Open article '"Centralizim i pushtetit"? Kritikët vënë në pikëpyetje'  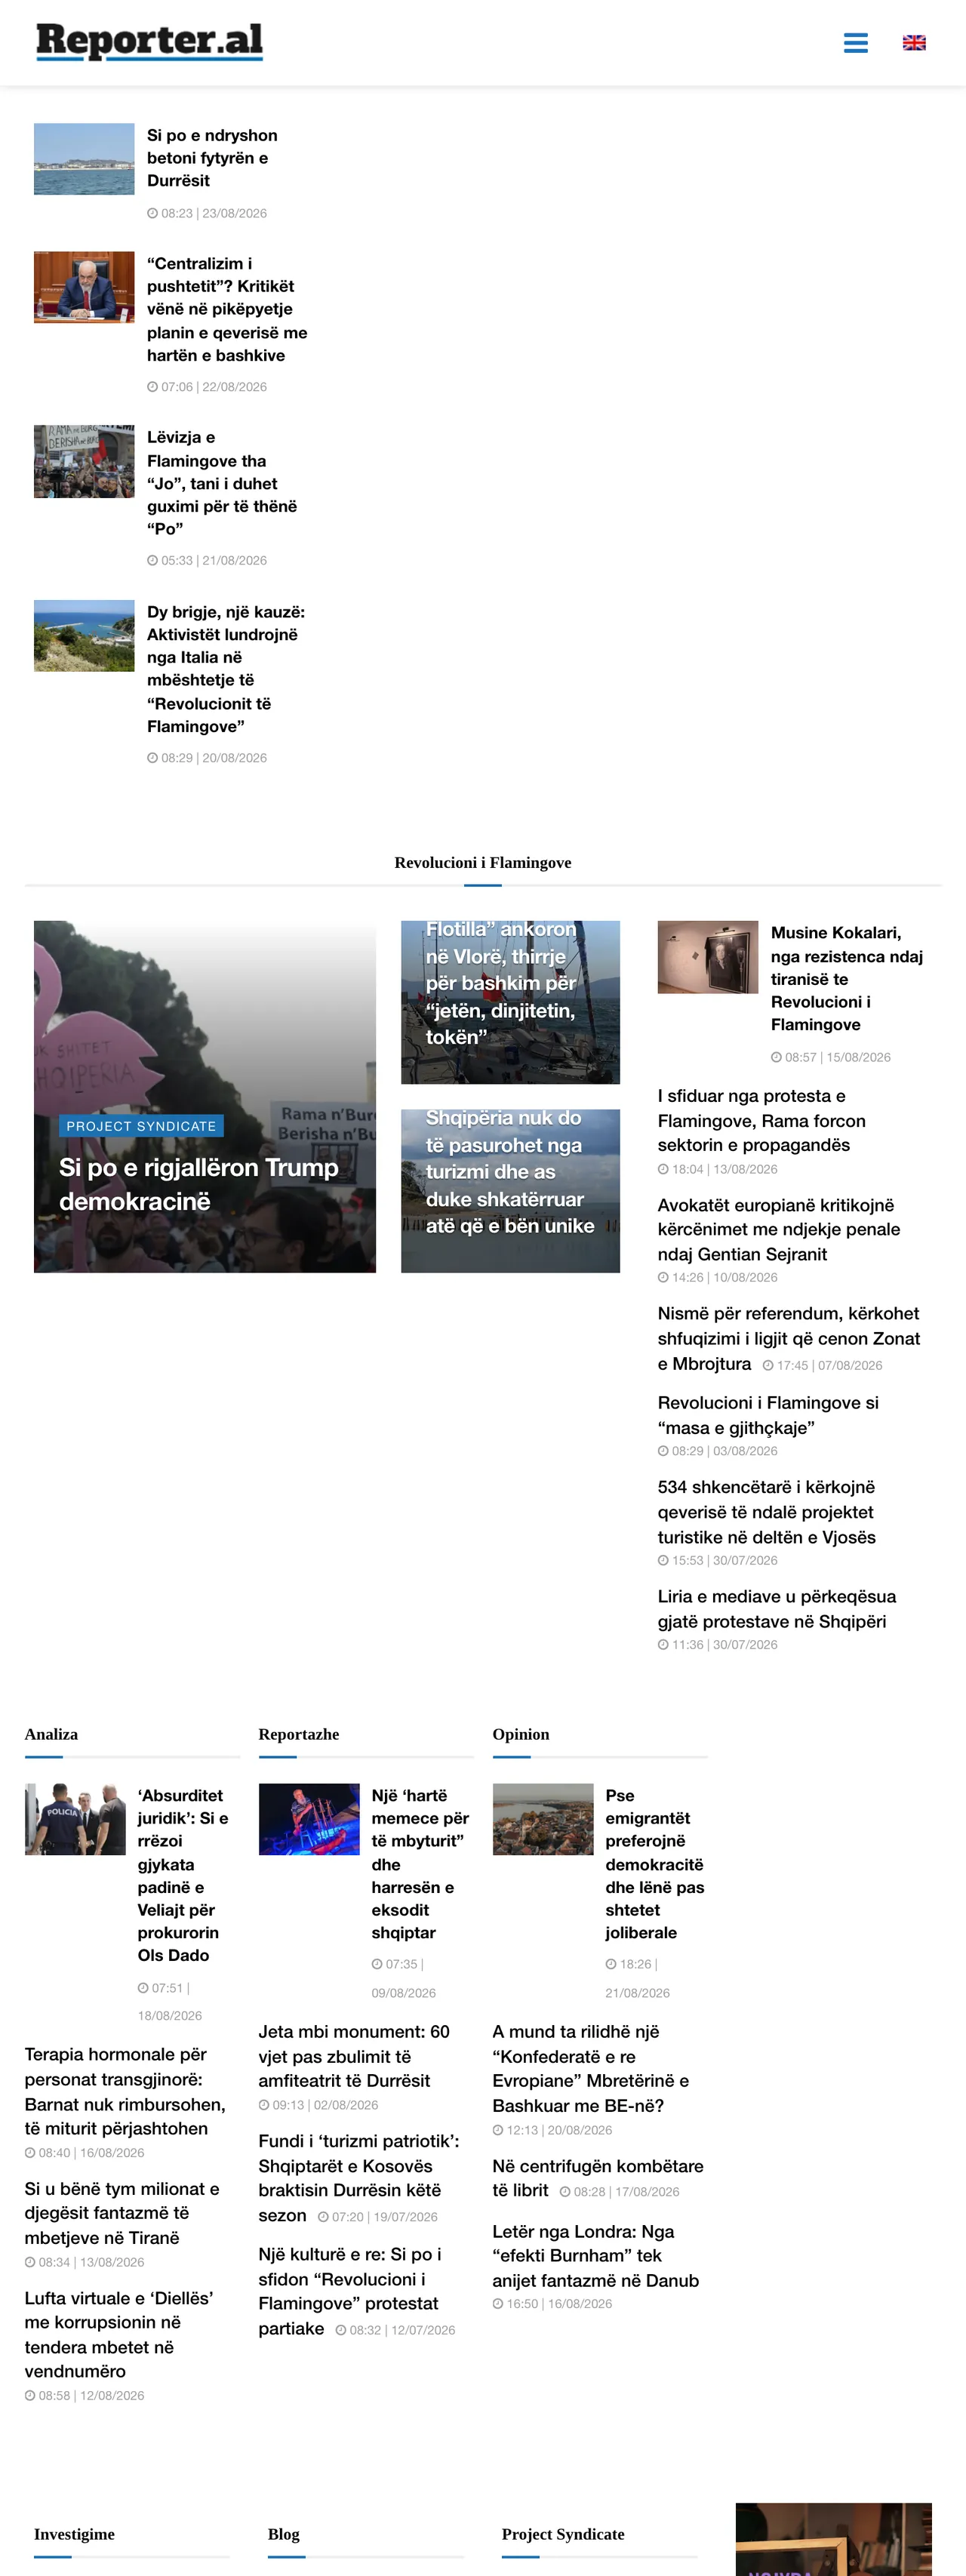pyautogui.click(x=227, y=309)
